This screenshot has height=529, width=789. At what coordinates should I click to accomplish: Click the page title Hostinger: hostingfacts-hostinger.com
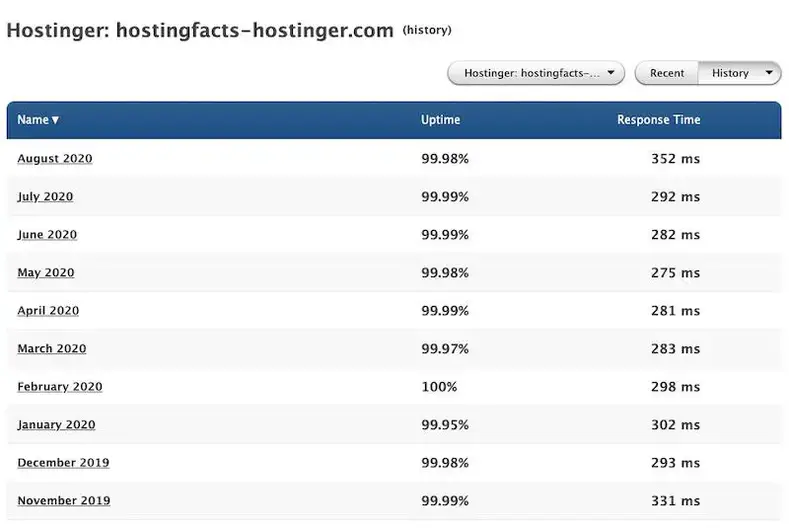pyautogui.click(x=200, y=30)
